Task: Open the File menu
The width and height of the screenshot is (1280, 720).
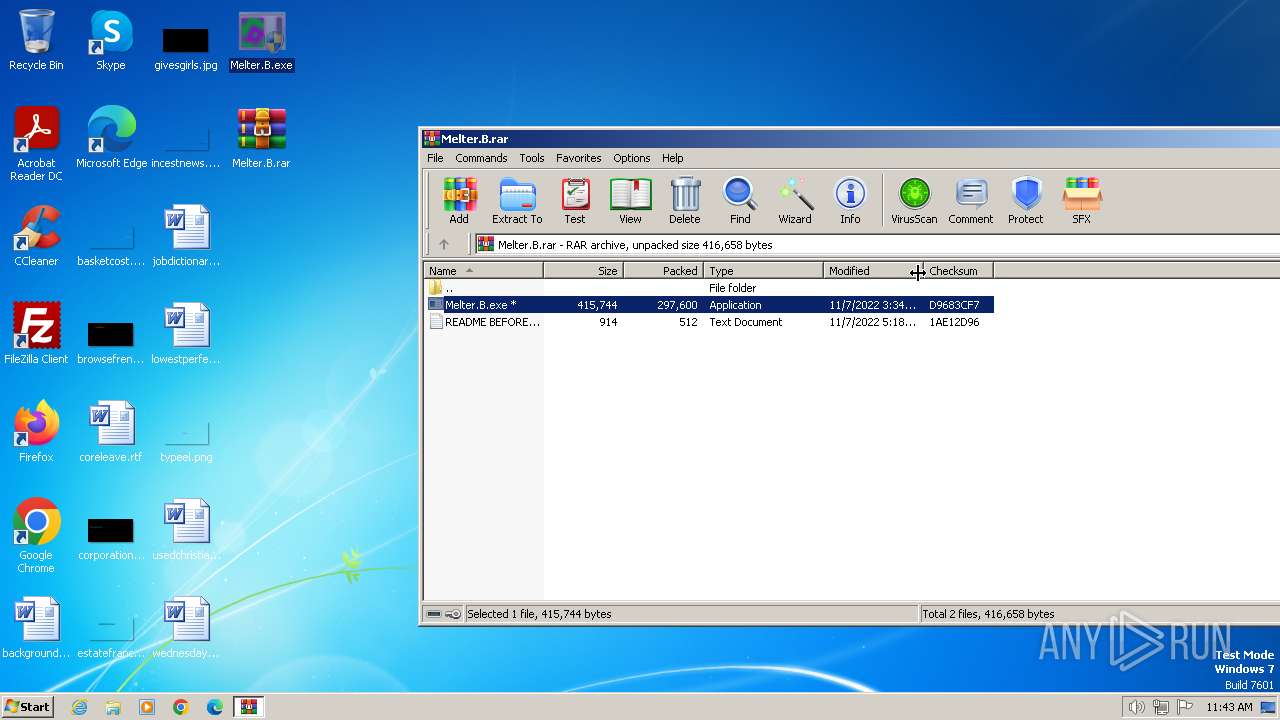Action: point(435,158)
